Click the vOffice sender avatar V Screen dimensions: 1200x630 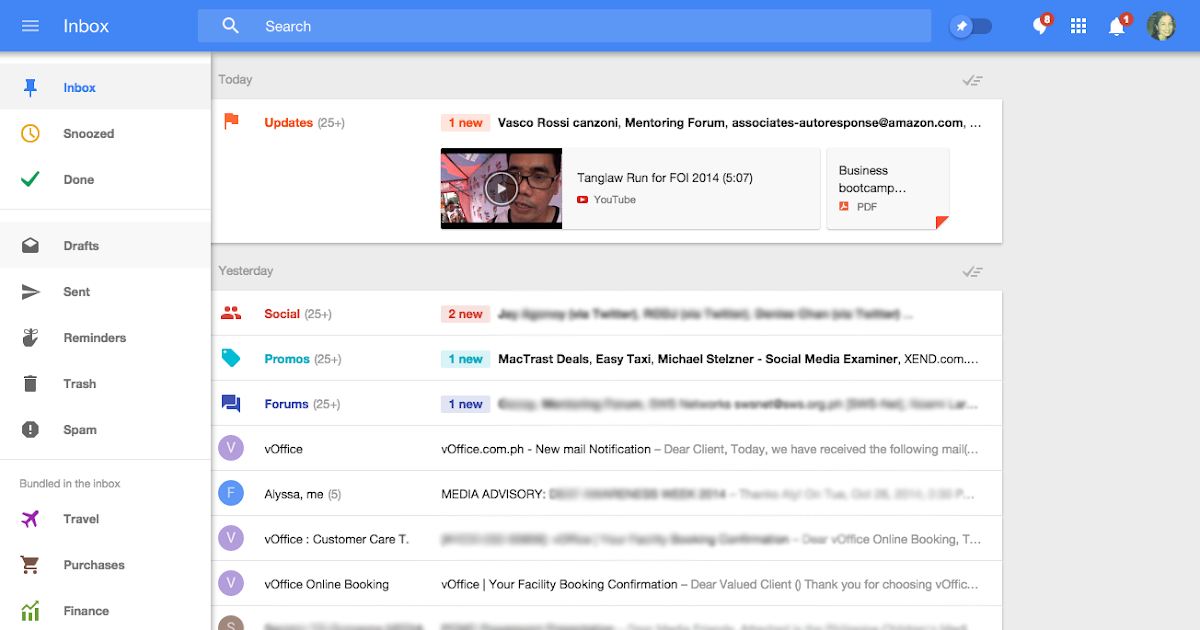tap(231, 449)
